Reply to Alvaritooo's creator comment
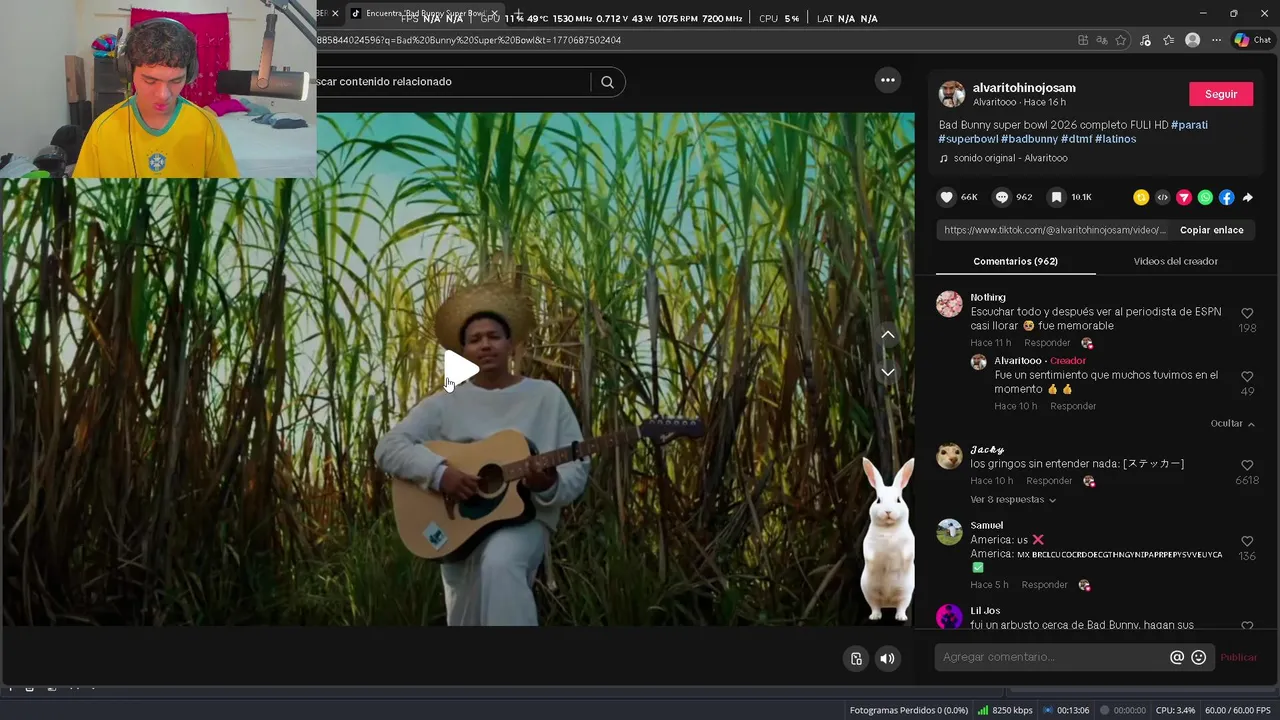 (x=1073, y=406)
